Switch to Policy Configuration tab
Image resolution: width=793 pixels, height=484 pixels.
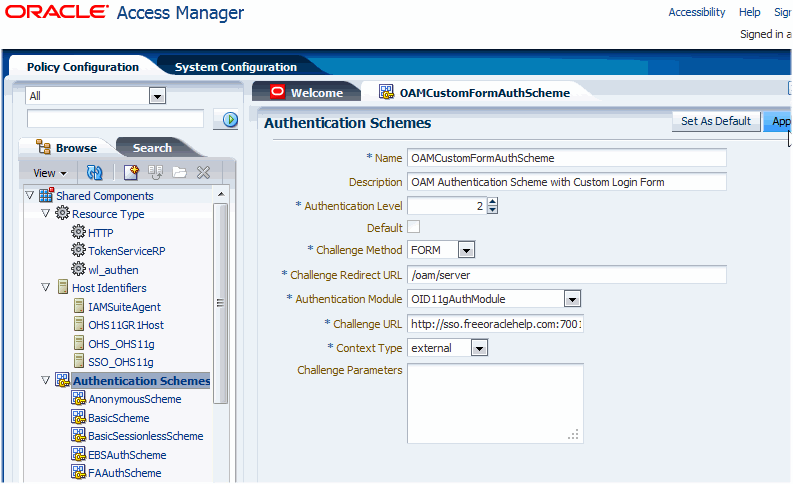pyautogui.click(x=82, y=67)
